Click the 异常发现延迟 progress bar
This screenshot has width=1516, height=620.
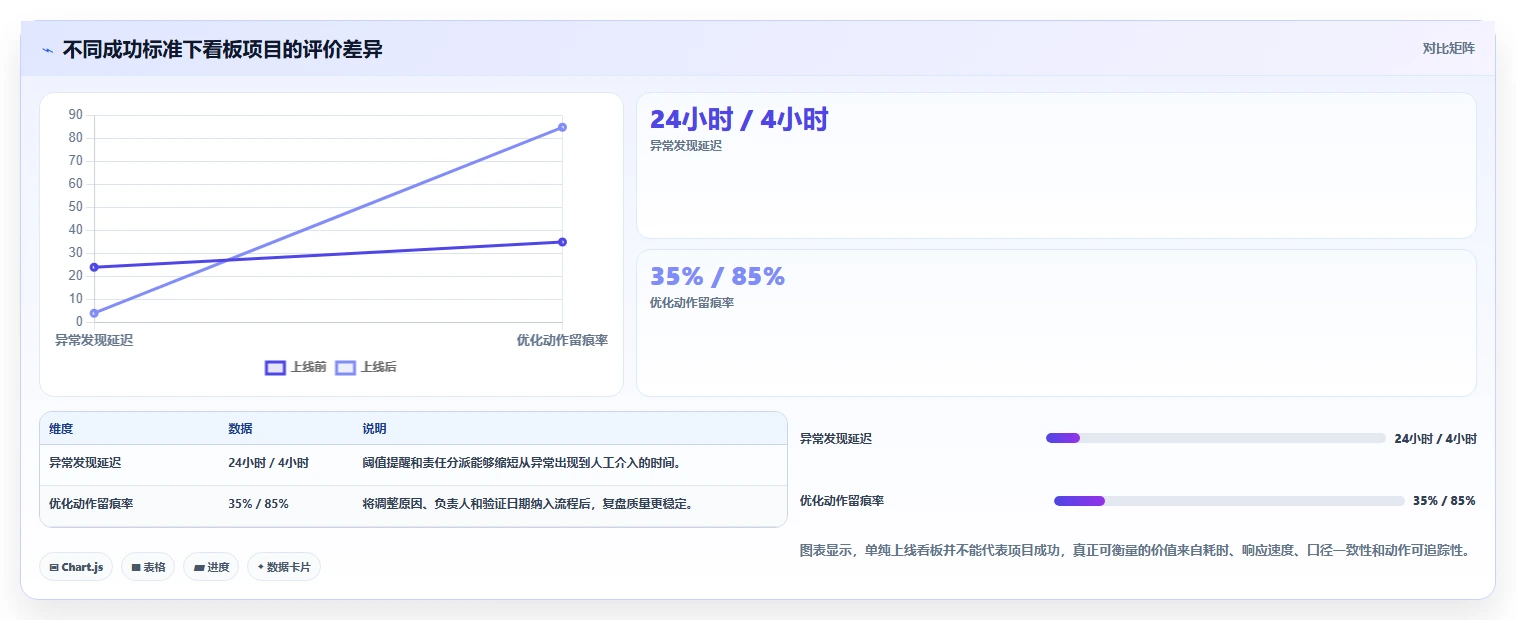point(1215,438)
